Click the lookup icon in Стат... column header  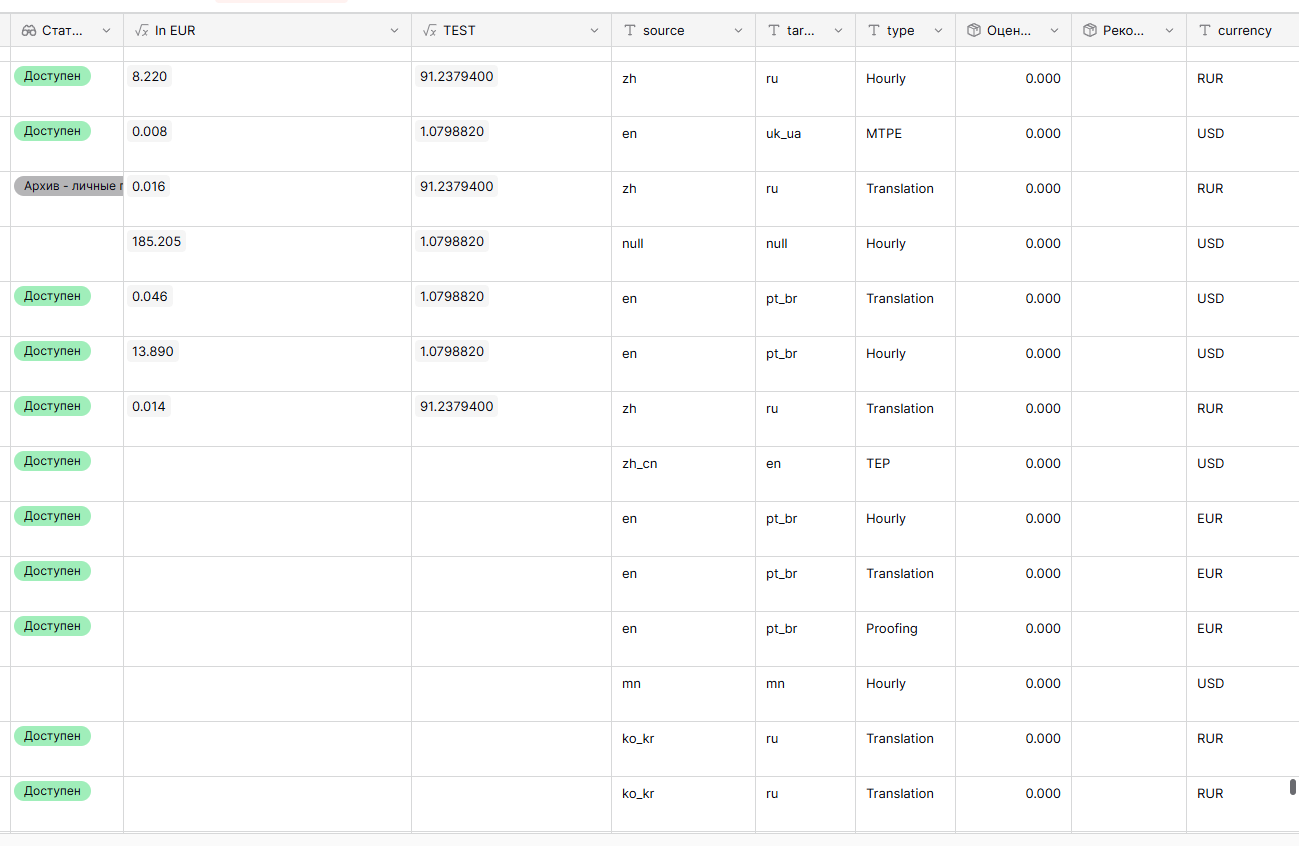(x=29, y=31)
